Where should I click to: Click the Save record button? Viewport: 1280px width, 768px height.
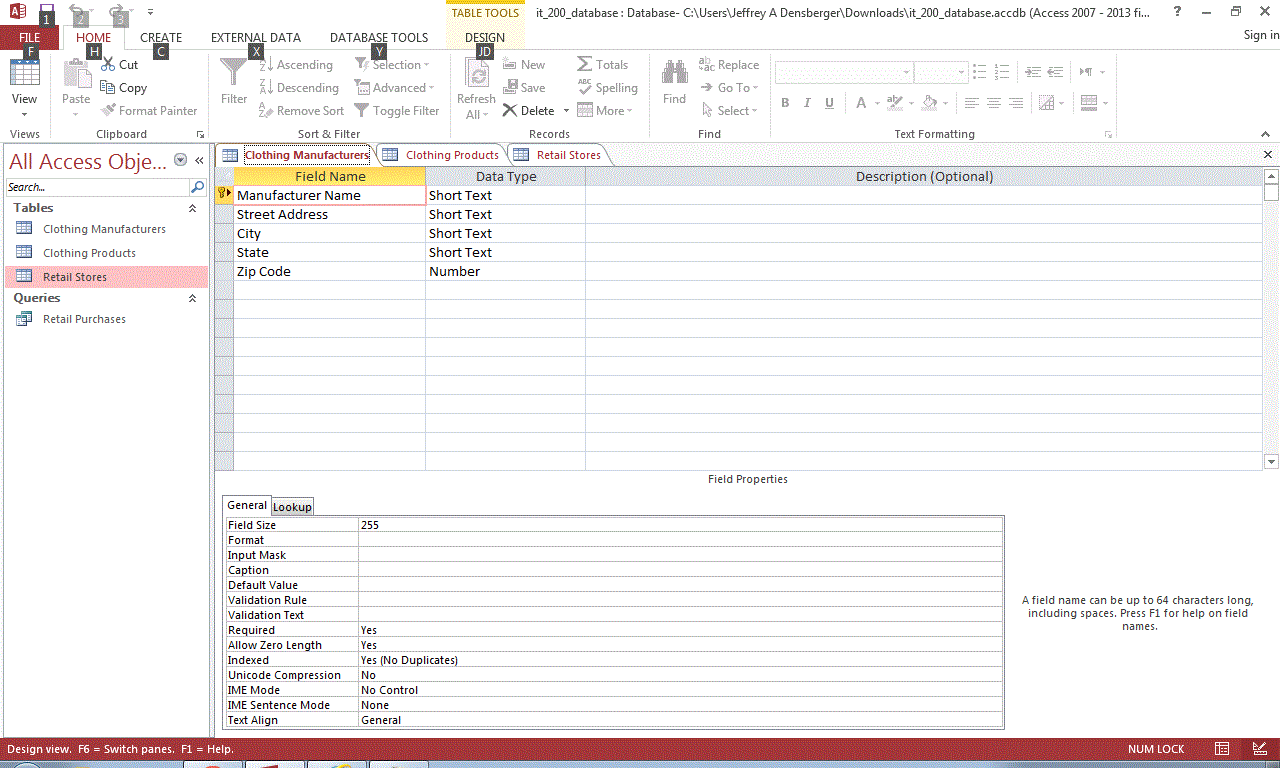(526, 87)
